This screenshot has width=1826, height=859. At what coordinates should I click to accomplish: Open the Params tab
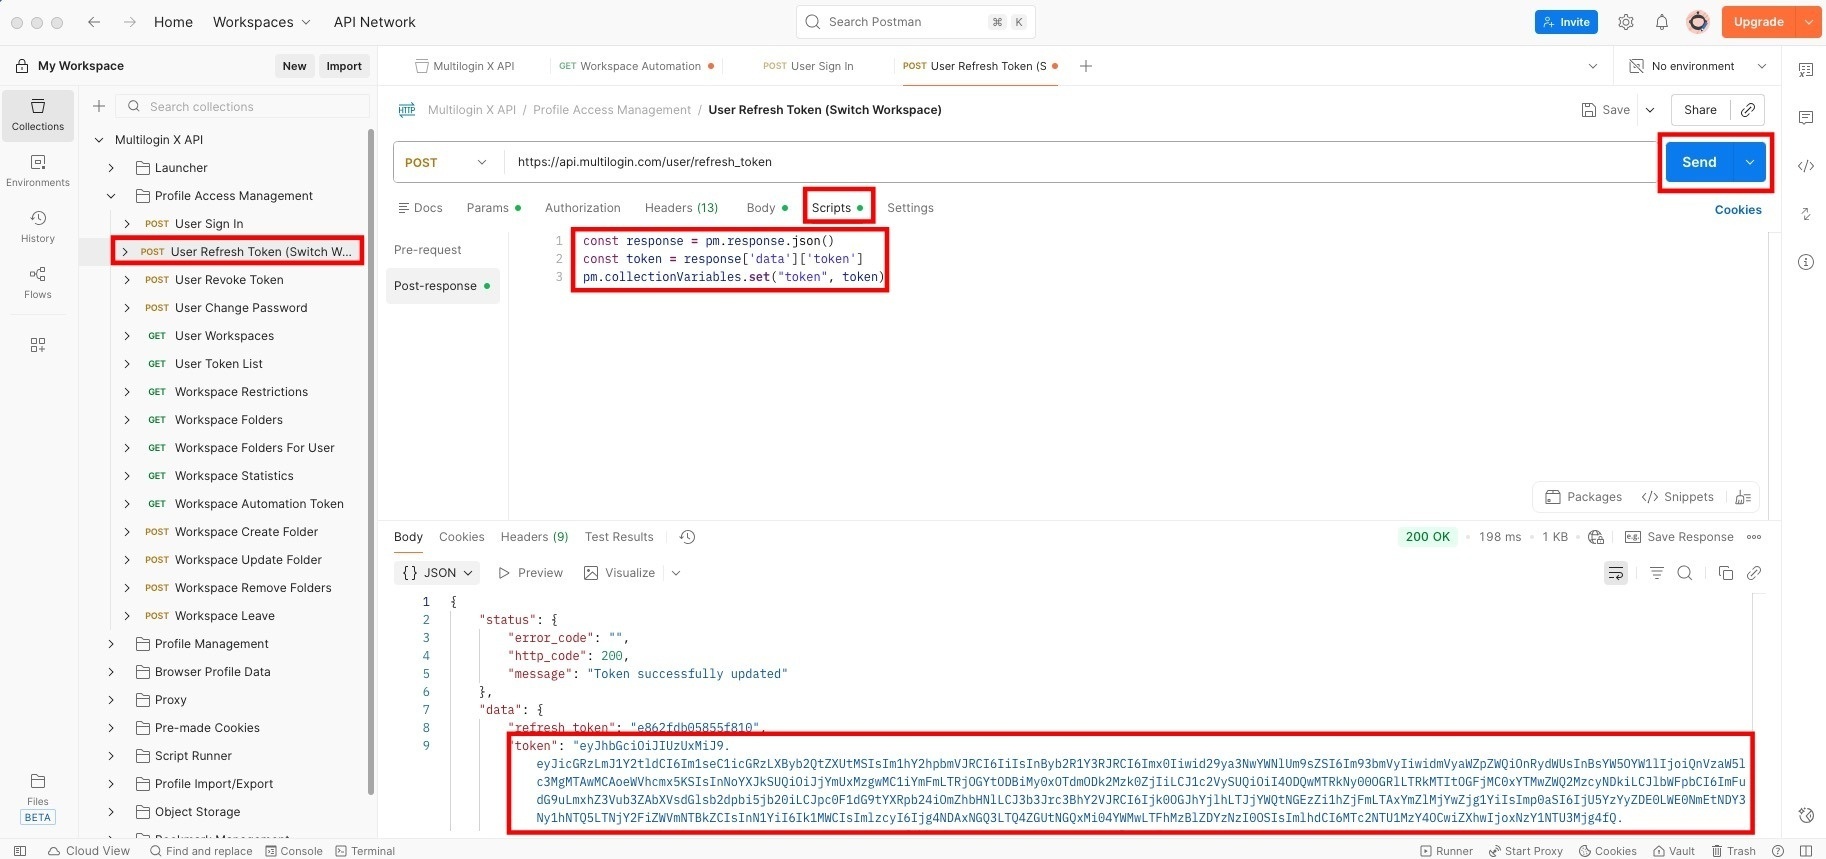point(493,208)
